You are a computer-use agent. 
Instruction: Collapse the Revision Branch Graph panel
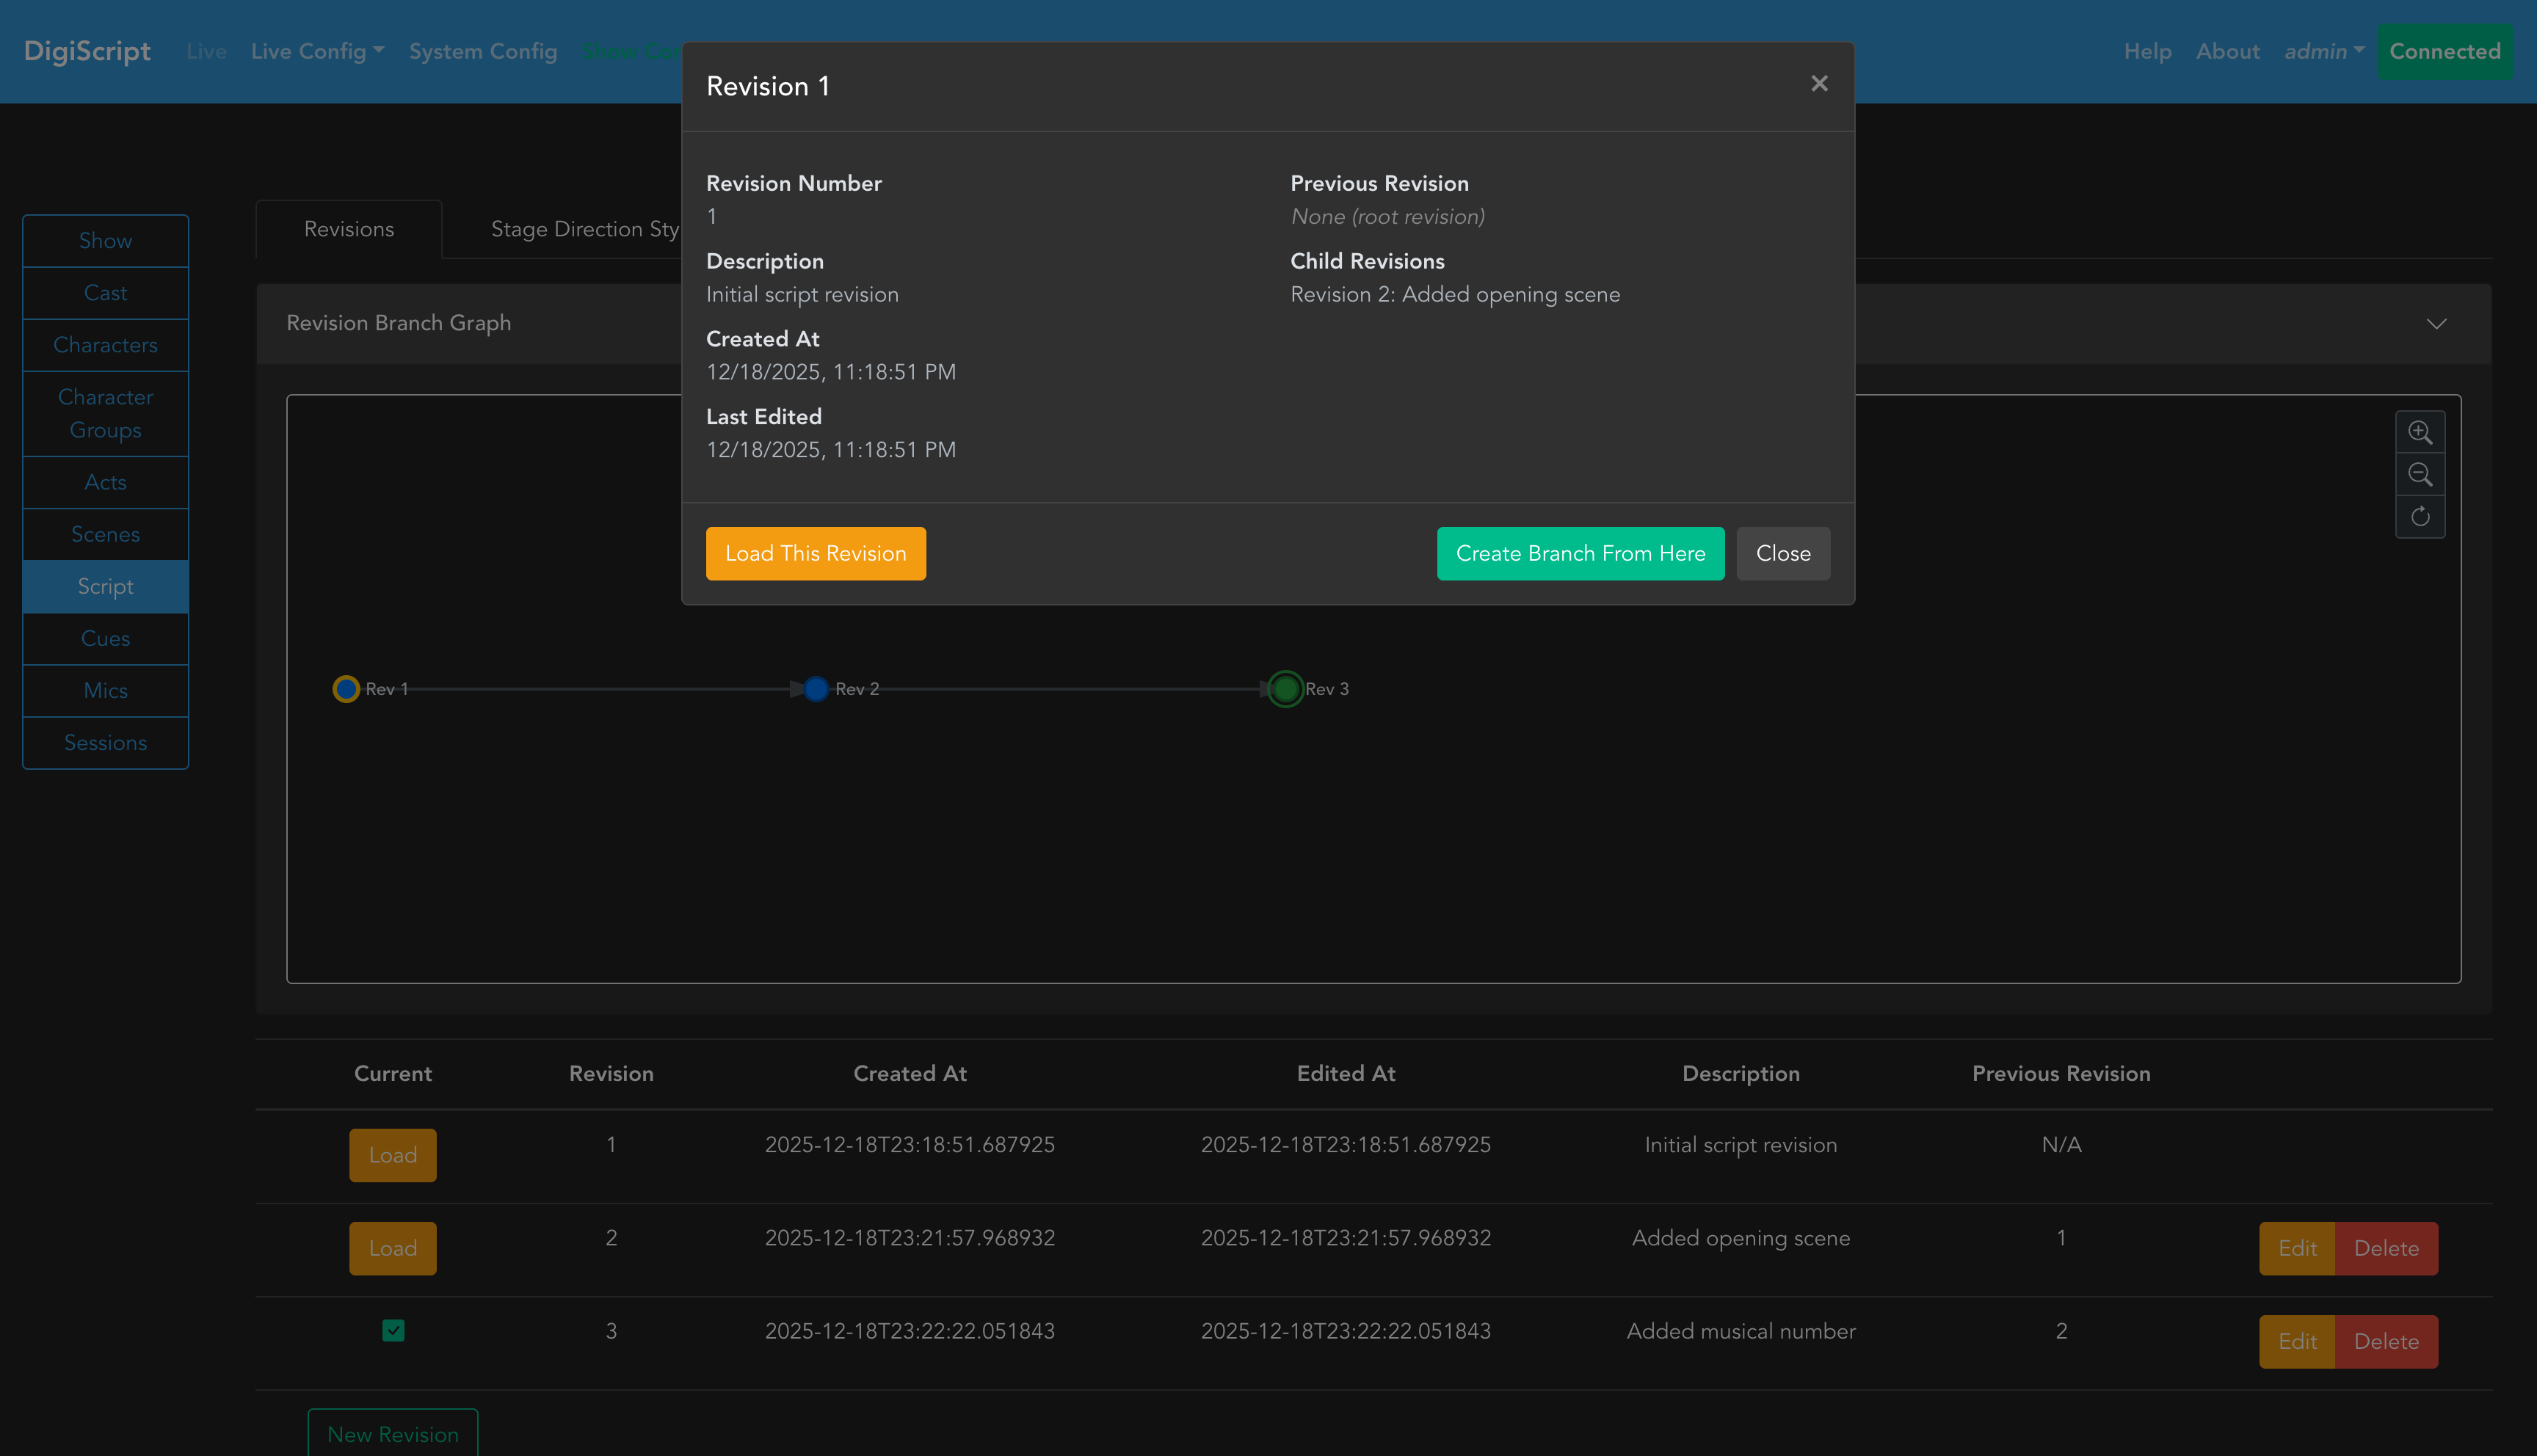pos(2436,324)
